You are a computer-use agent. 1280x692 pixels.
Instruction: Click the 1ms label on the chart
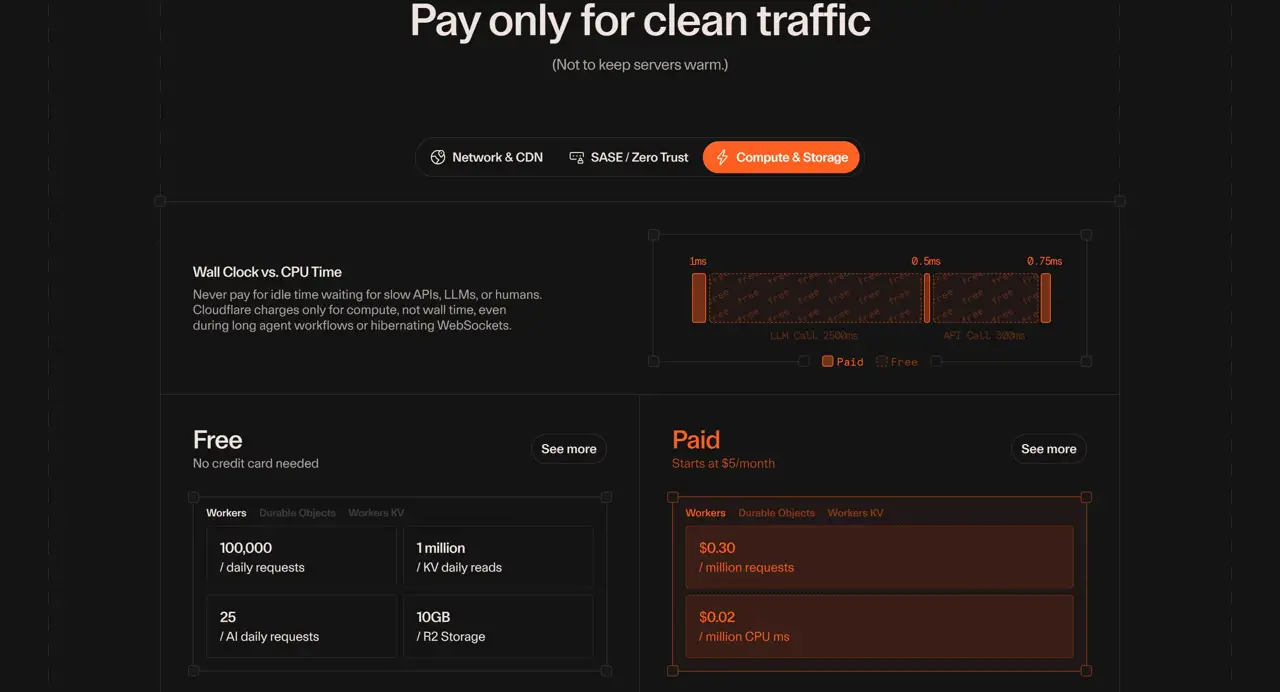tap(698, 261)
